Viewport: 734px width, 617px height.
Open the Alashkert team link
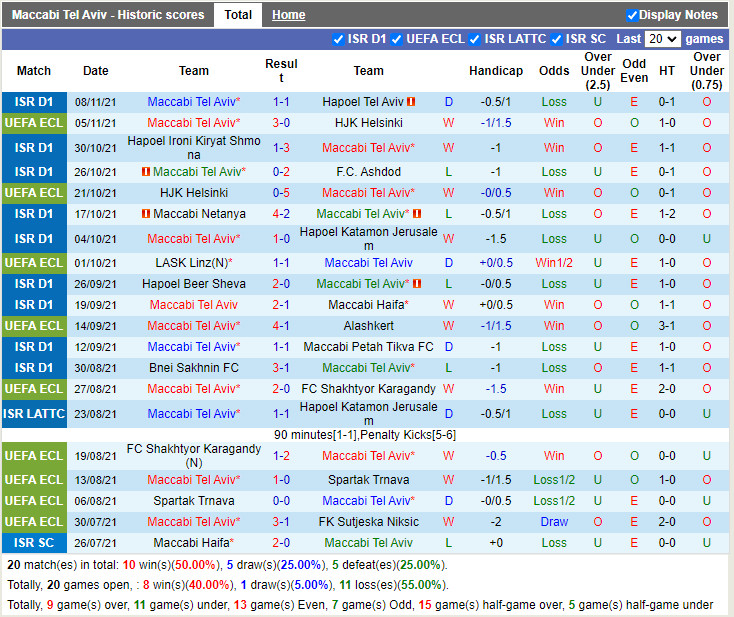[368, 326]
